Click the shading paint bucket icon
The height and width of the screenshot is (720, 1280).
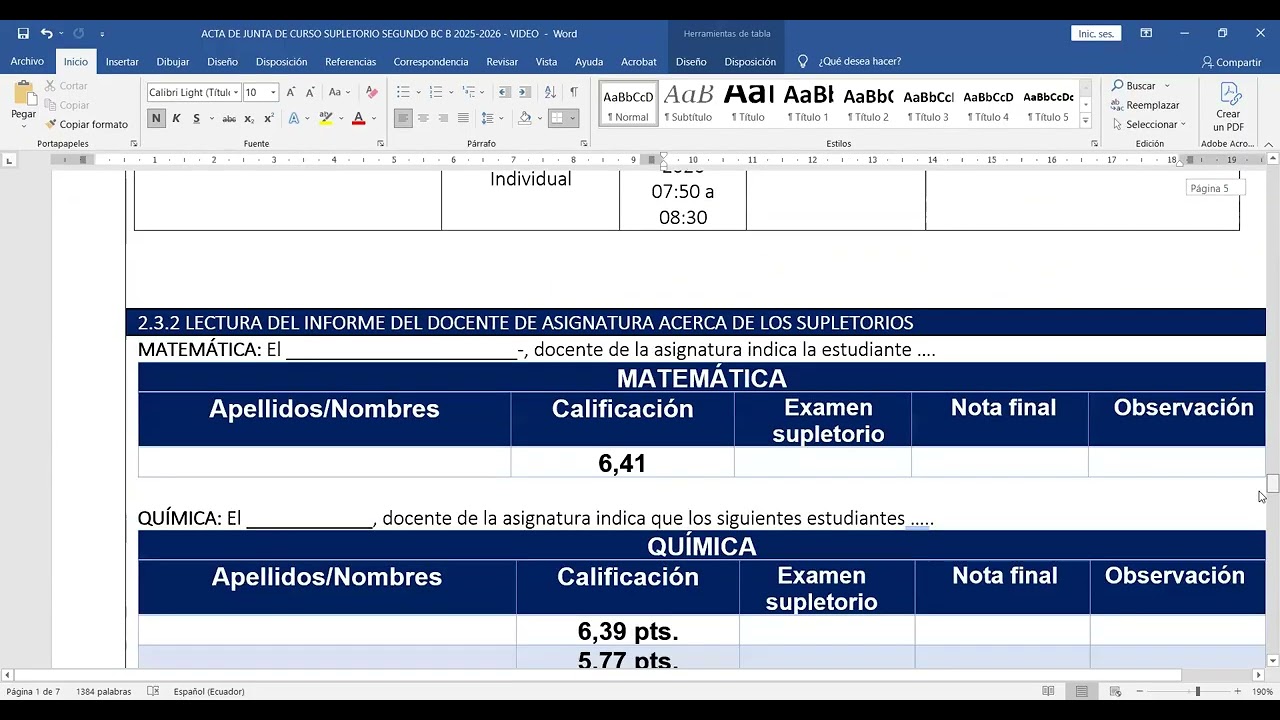[525, 118]
